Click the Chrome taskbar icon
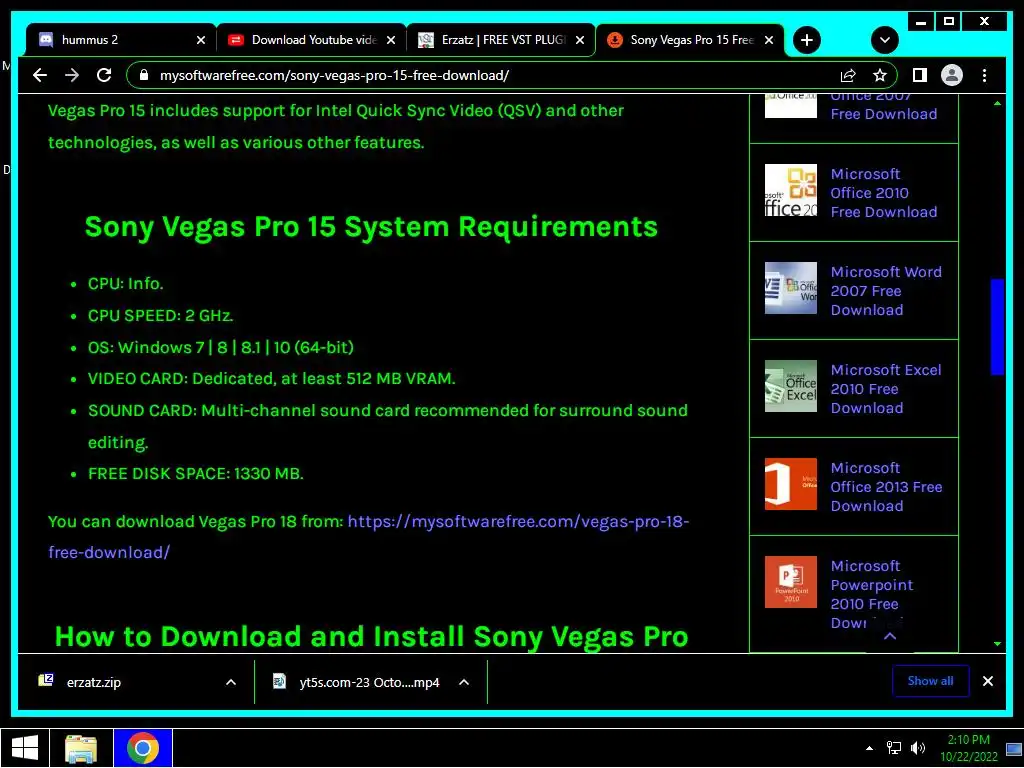 (x=142, y=748)
